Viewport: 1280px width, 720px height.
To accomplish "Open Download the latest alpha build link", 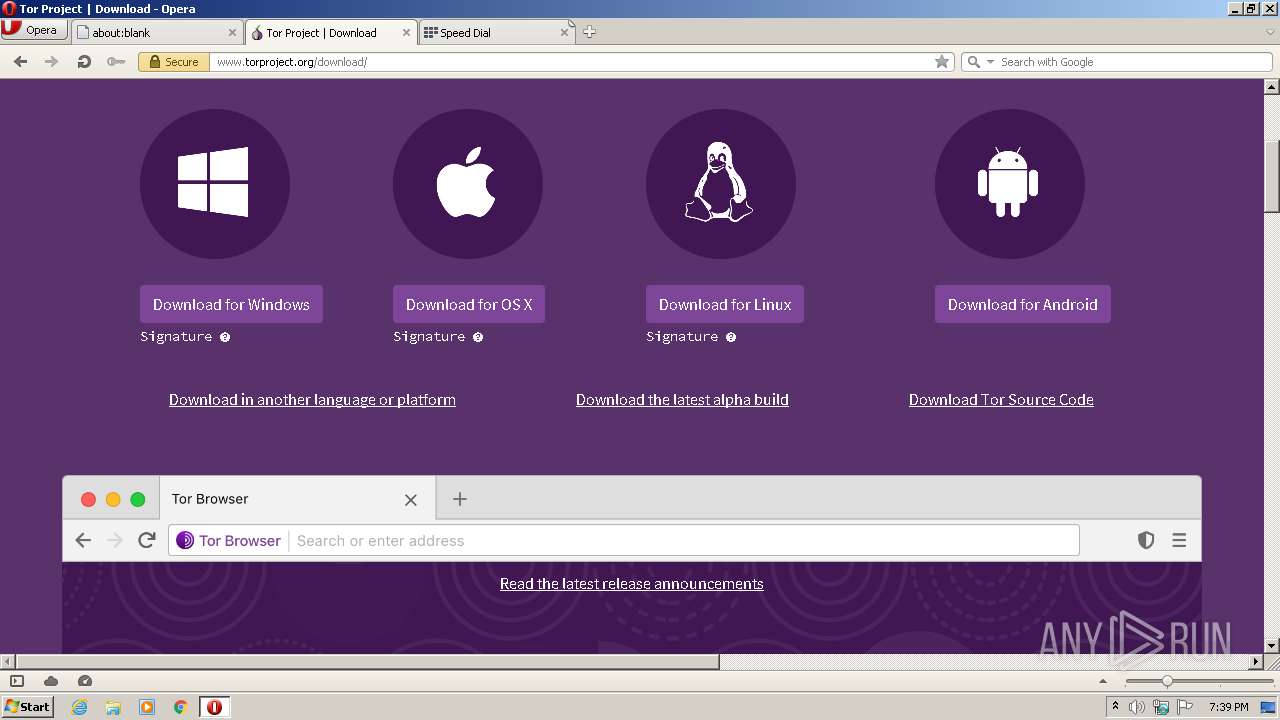I will click(x=682, y=400).
